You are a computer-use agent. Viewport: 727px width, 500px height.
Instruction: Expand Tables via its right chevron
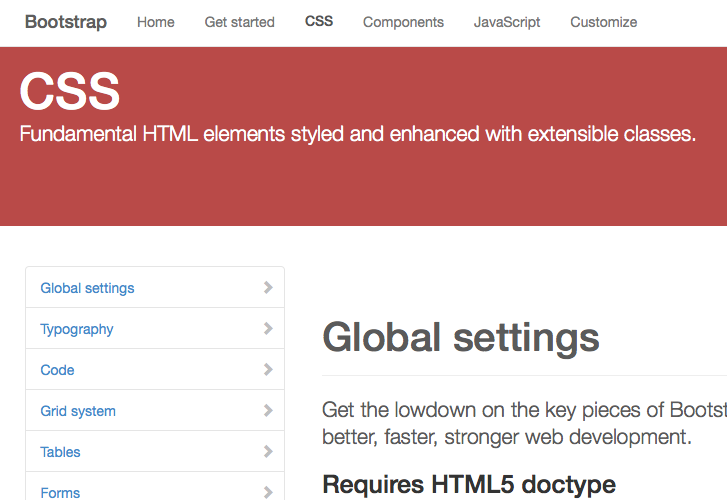pyautogui.click(x=268, y=452)
